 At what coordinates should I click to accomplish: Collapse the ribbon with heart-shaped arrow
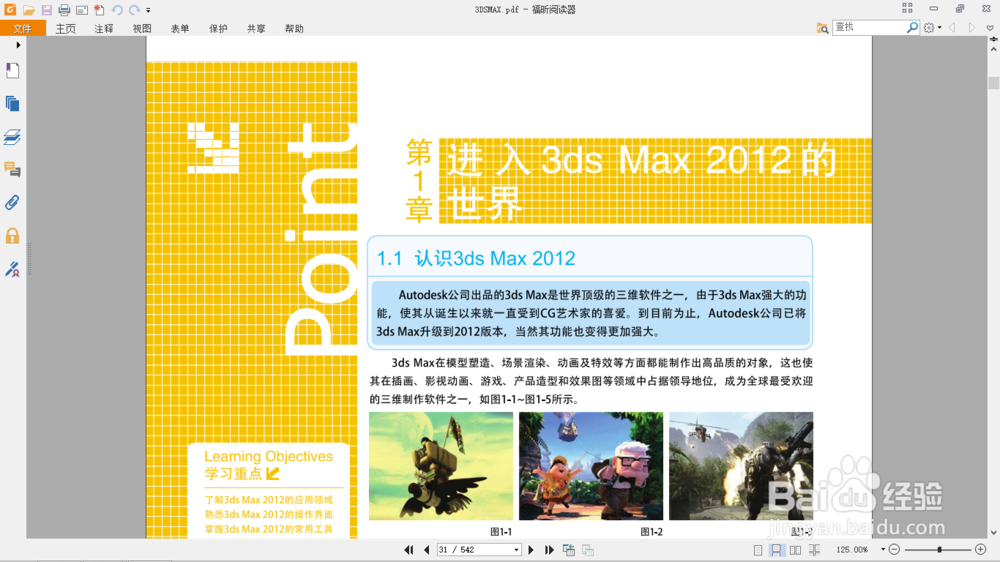pos(990,28)
